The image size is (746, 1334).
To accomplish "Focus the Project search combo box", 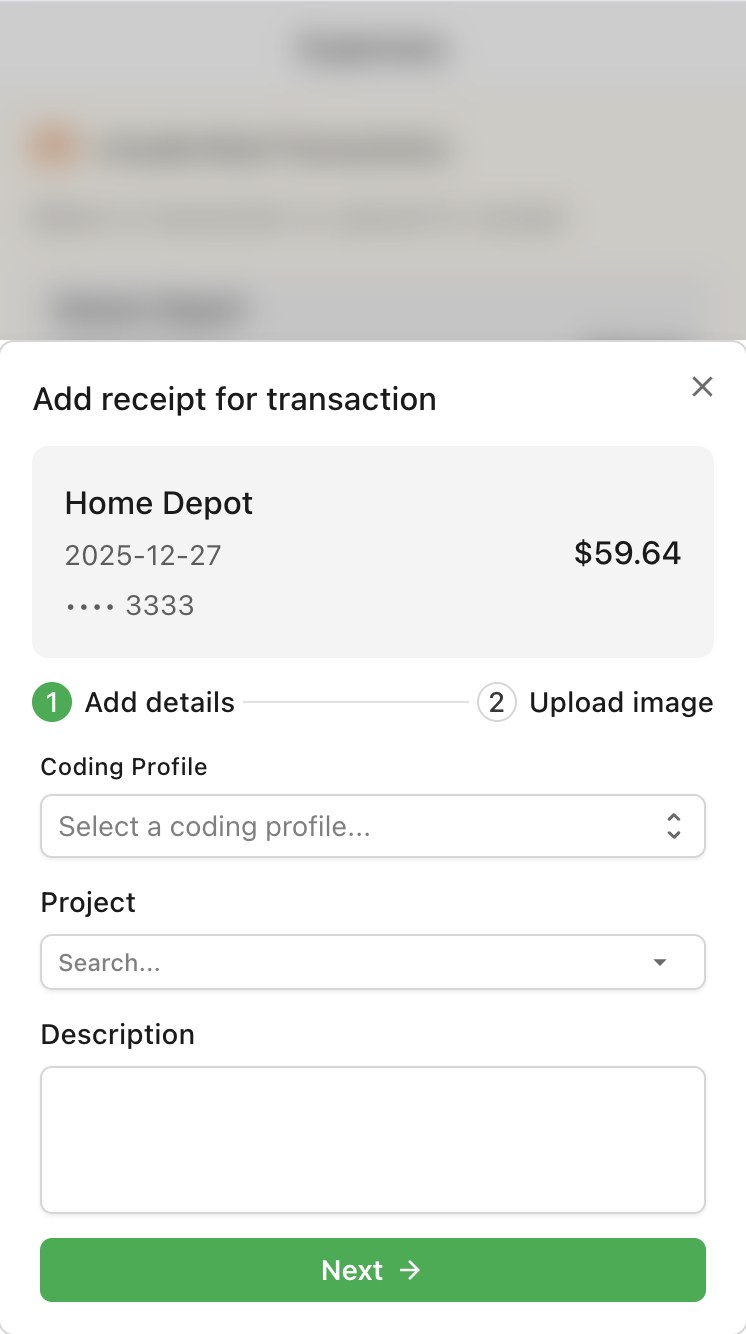I will (x=373, y=962).
